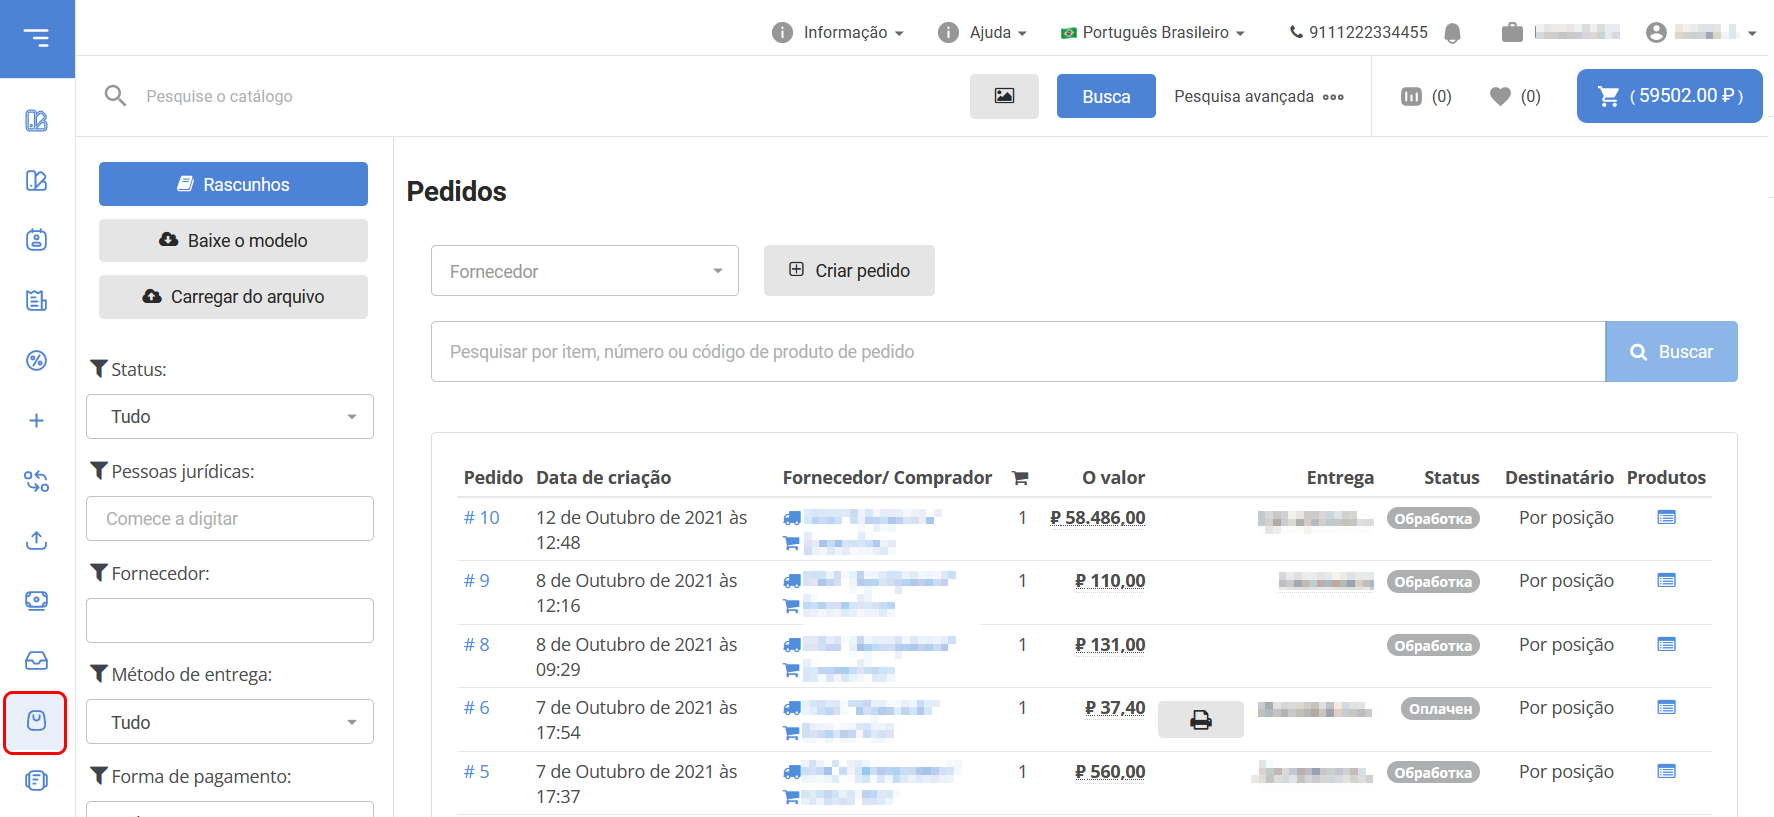Open the notifications bell icon
Screen dimensions: 1774x817
coord(1452,33)
